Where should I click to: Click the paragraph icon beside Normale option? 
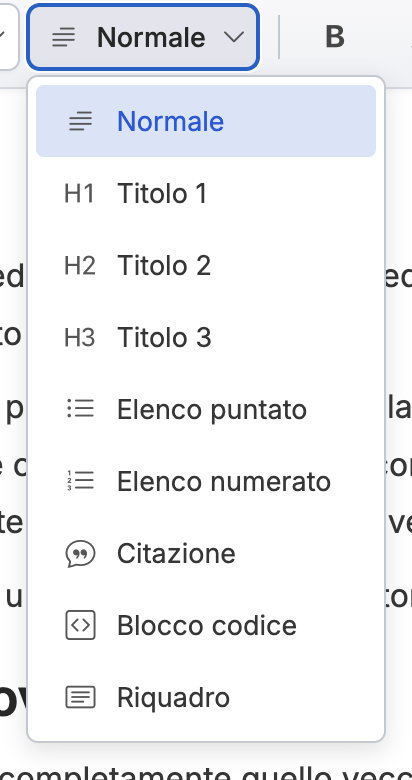click(80, 121)
